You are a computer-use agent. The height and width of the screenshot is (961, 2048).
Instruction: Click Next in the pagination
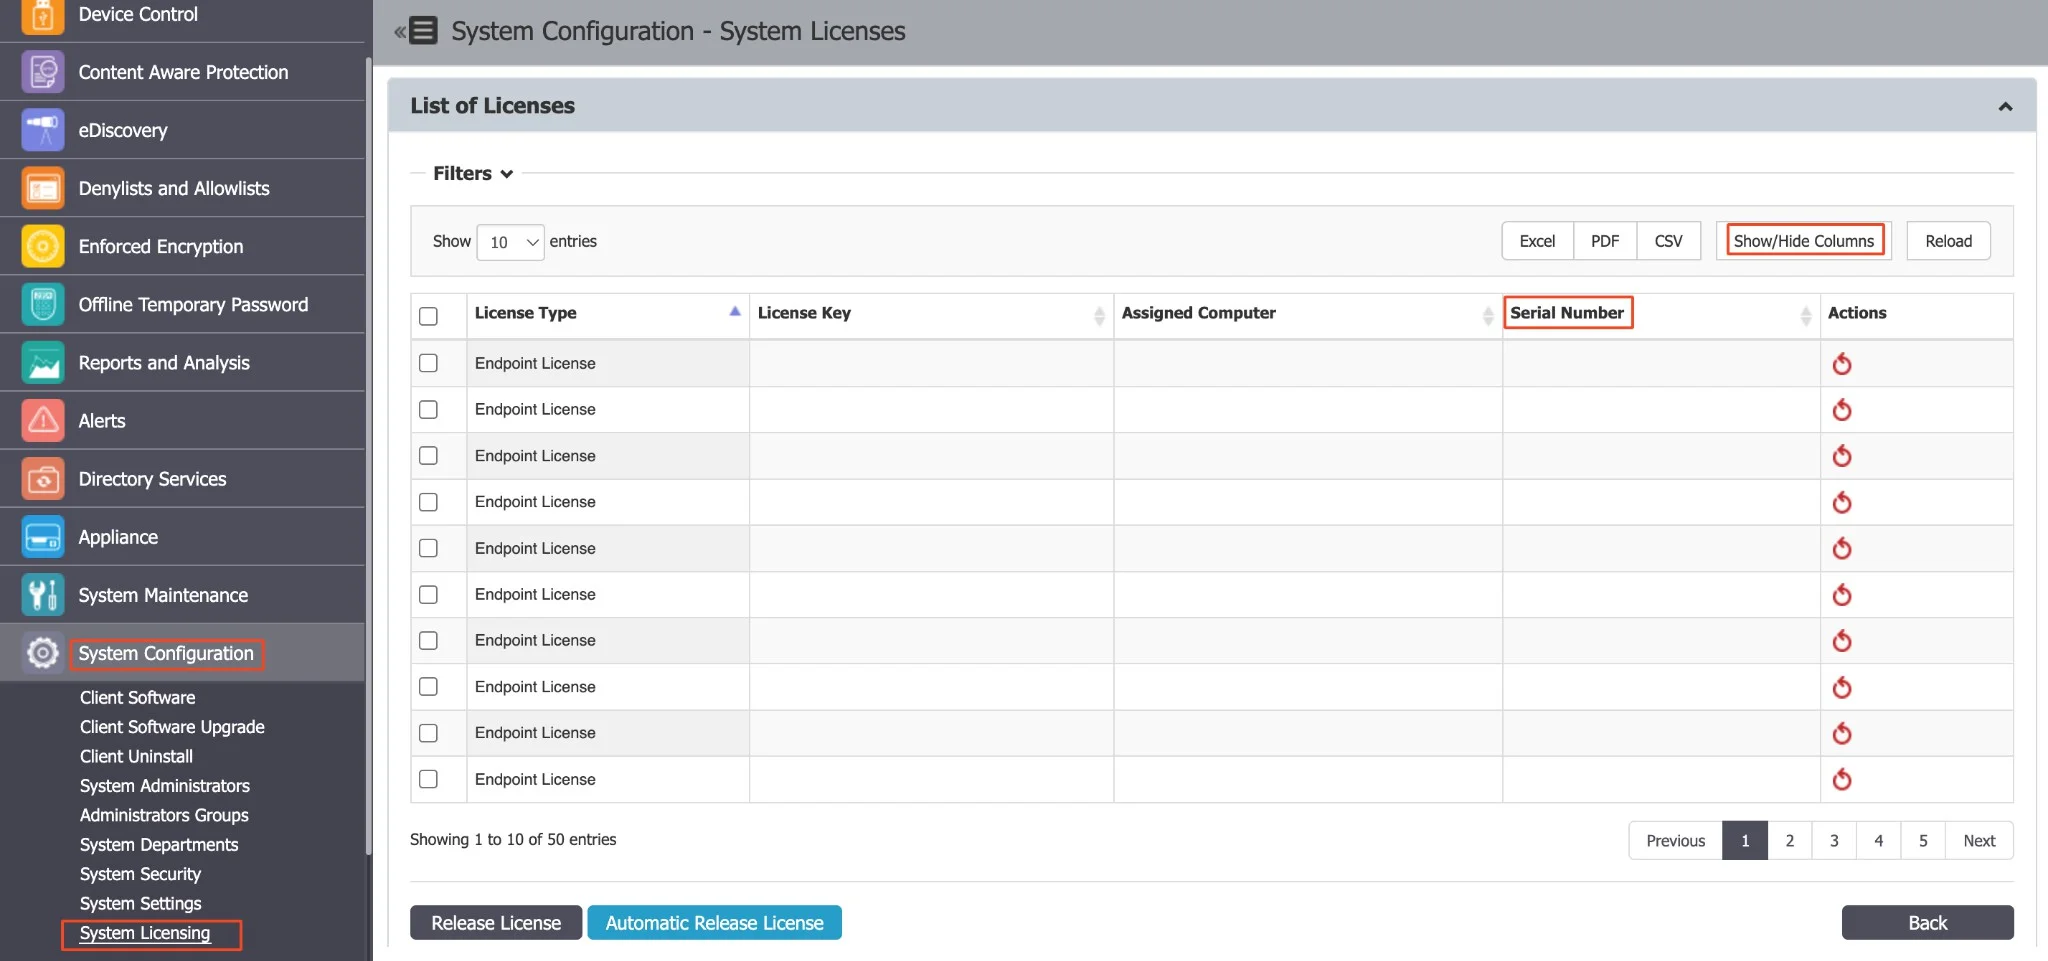(1979, 841)
